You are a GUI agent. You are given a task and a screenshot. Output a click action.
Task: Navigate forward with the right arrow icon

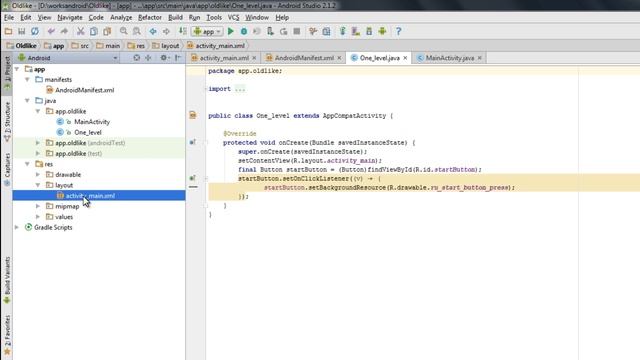[166, 31]
